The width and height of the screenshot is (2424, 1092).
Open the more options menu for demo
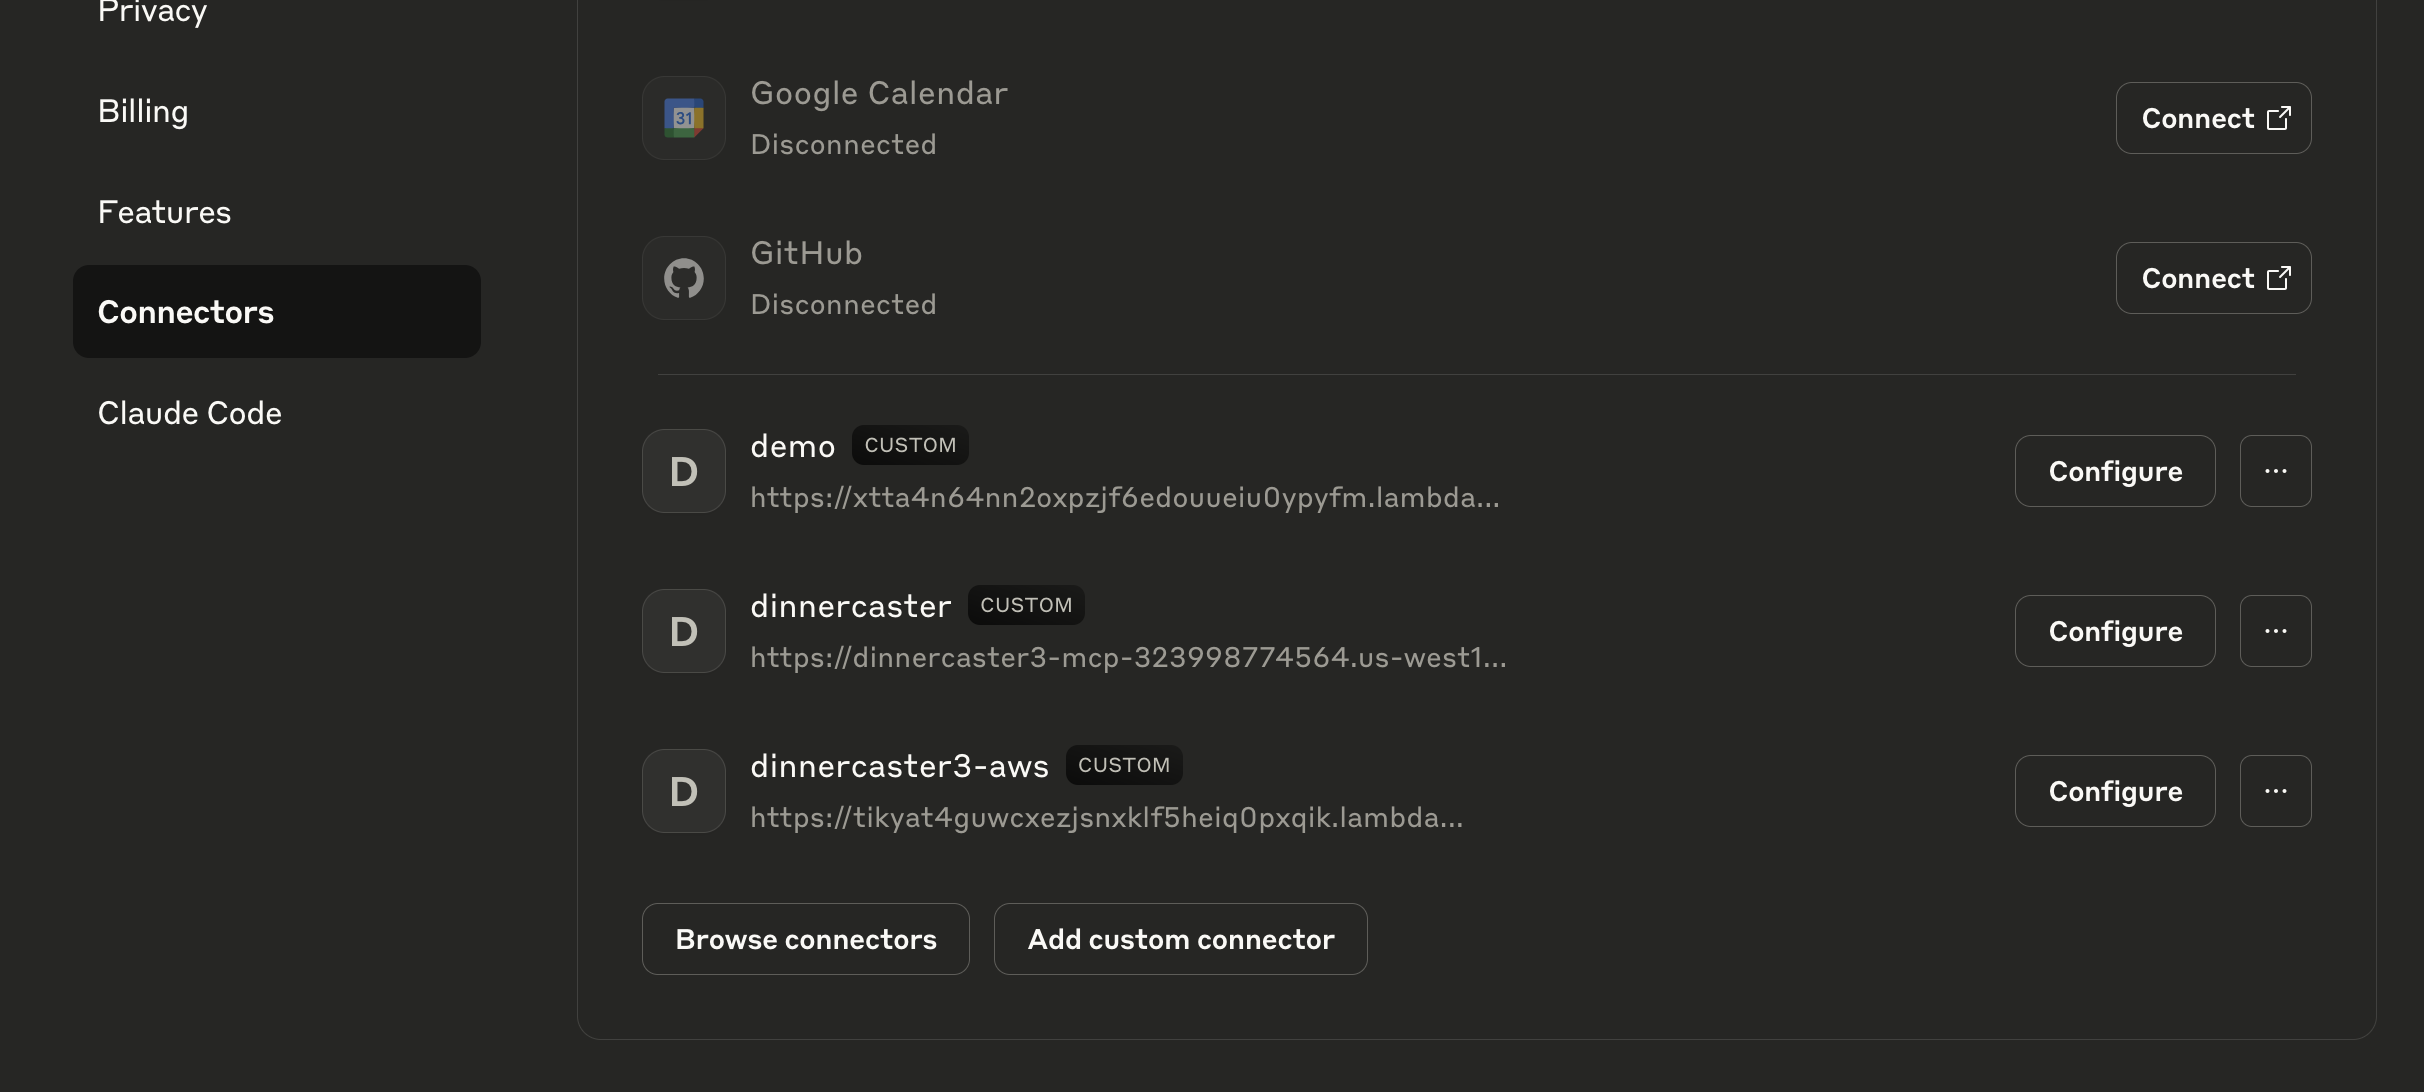(2275, 471)
